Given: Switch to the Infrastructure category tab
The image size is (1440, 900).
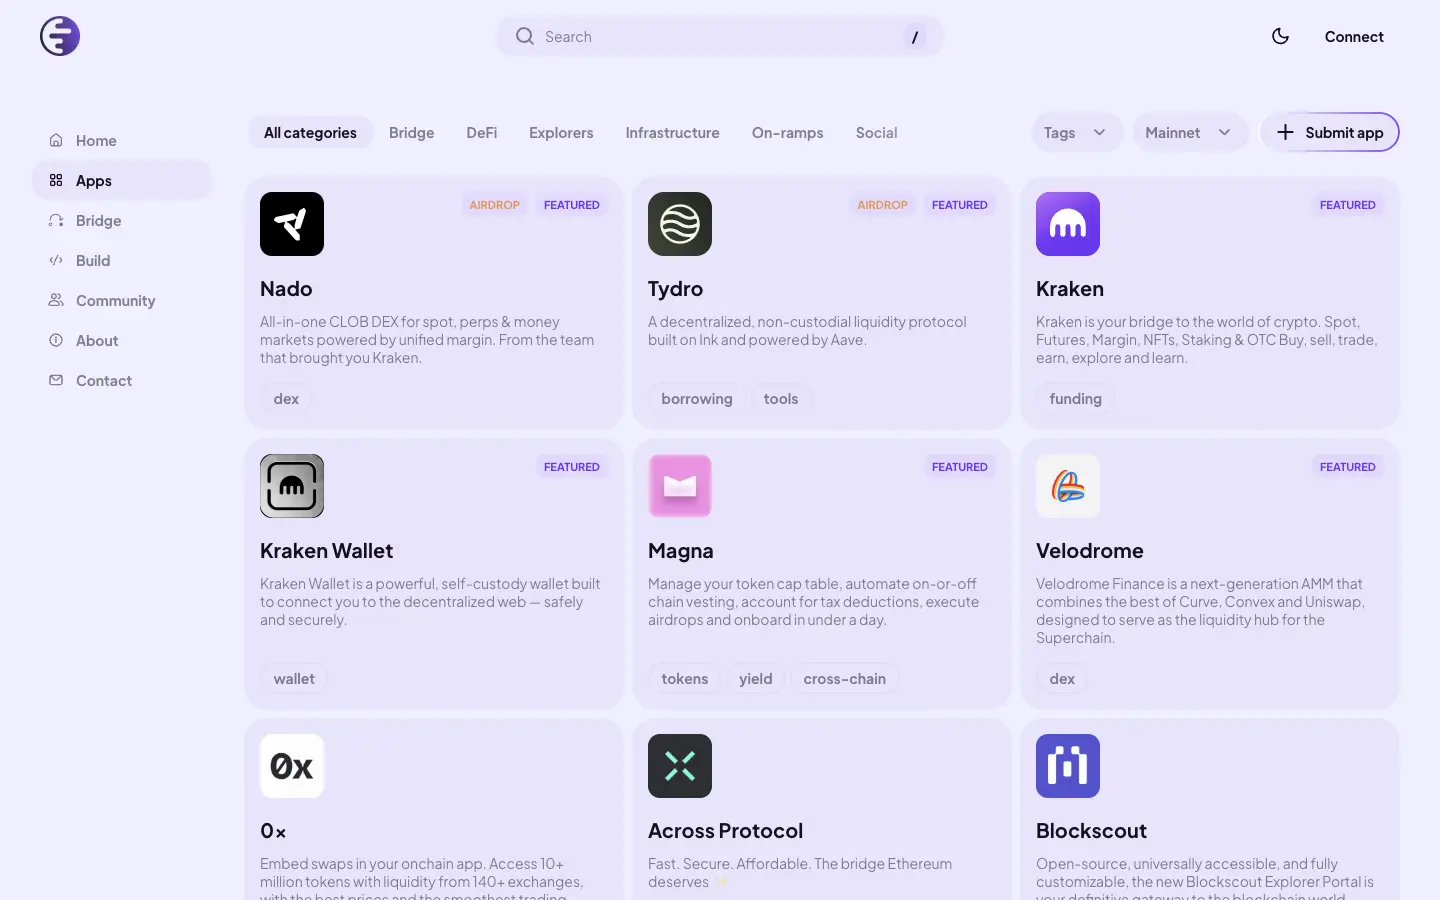Looking at the screenshot, I should [x=672, y=132].
